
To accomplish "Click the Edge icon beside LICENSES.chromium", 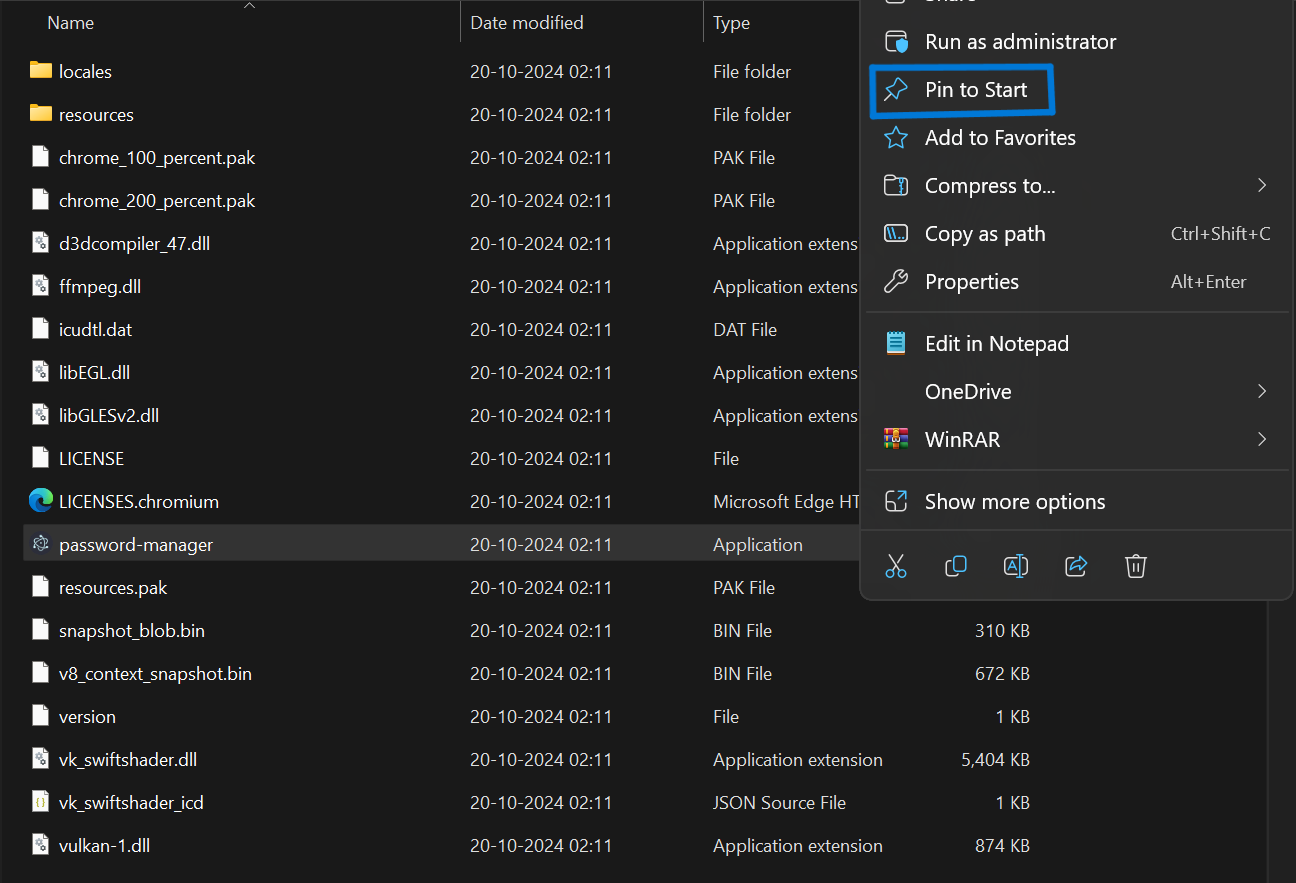I will coord(41,501).
